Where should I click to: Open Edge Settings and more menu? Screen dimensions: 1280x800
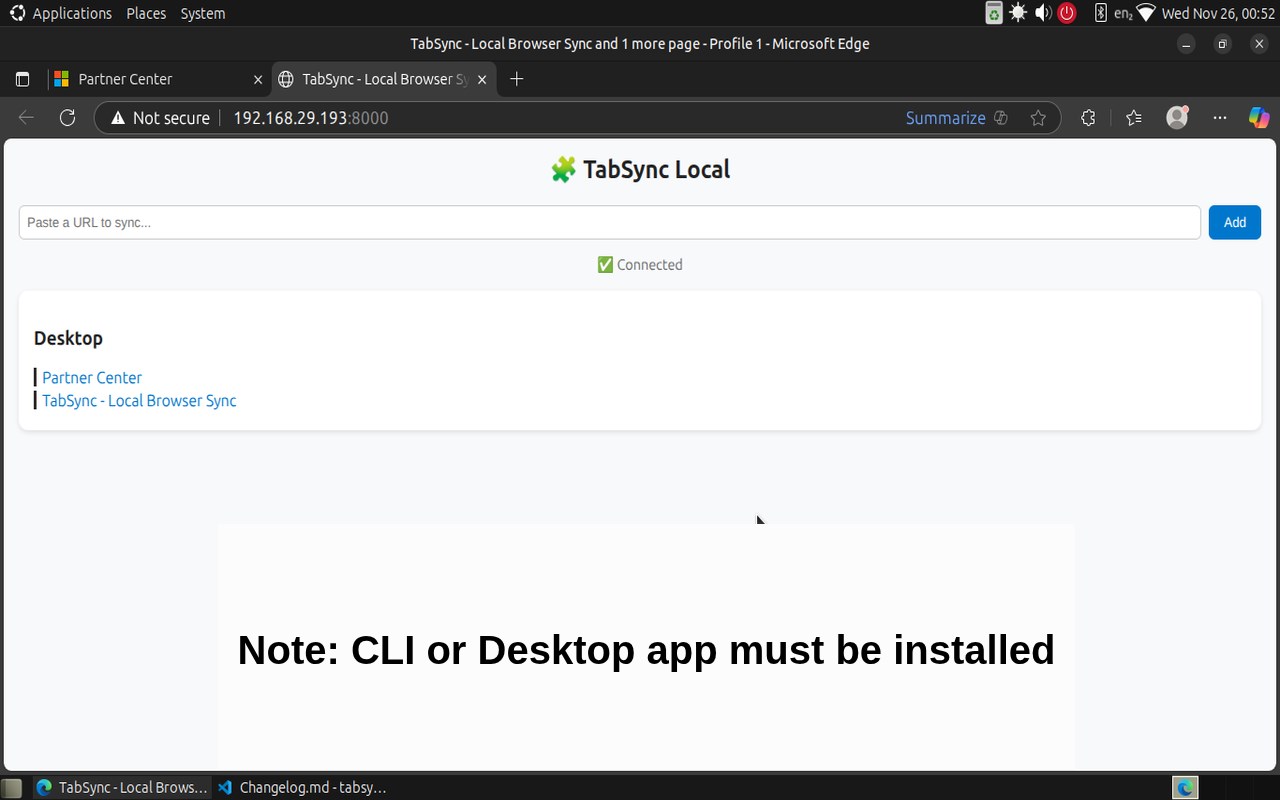1219,118
